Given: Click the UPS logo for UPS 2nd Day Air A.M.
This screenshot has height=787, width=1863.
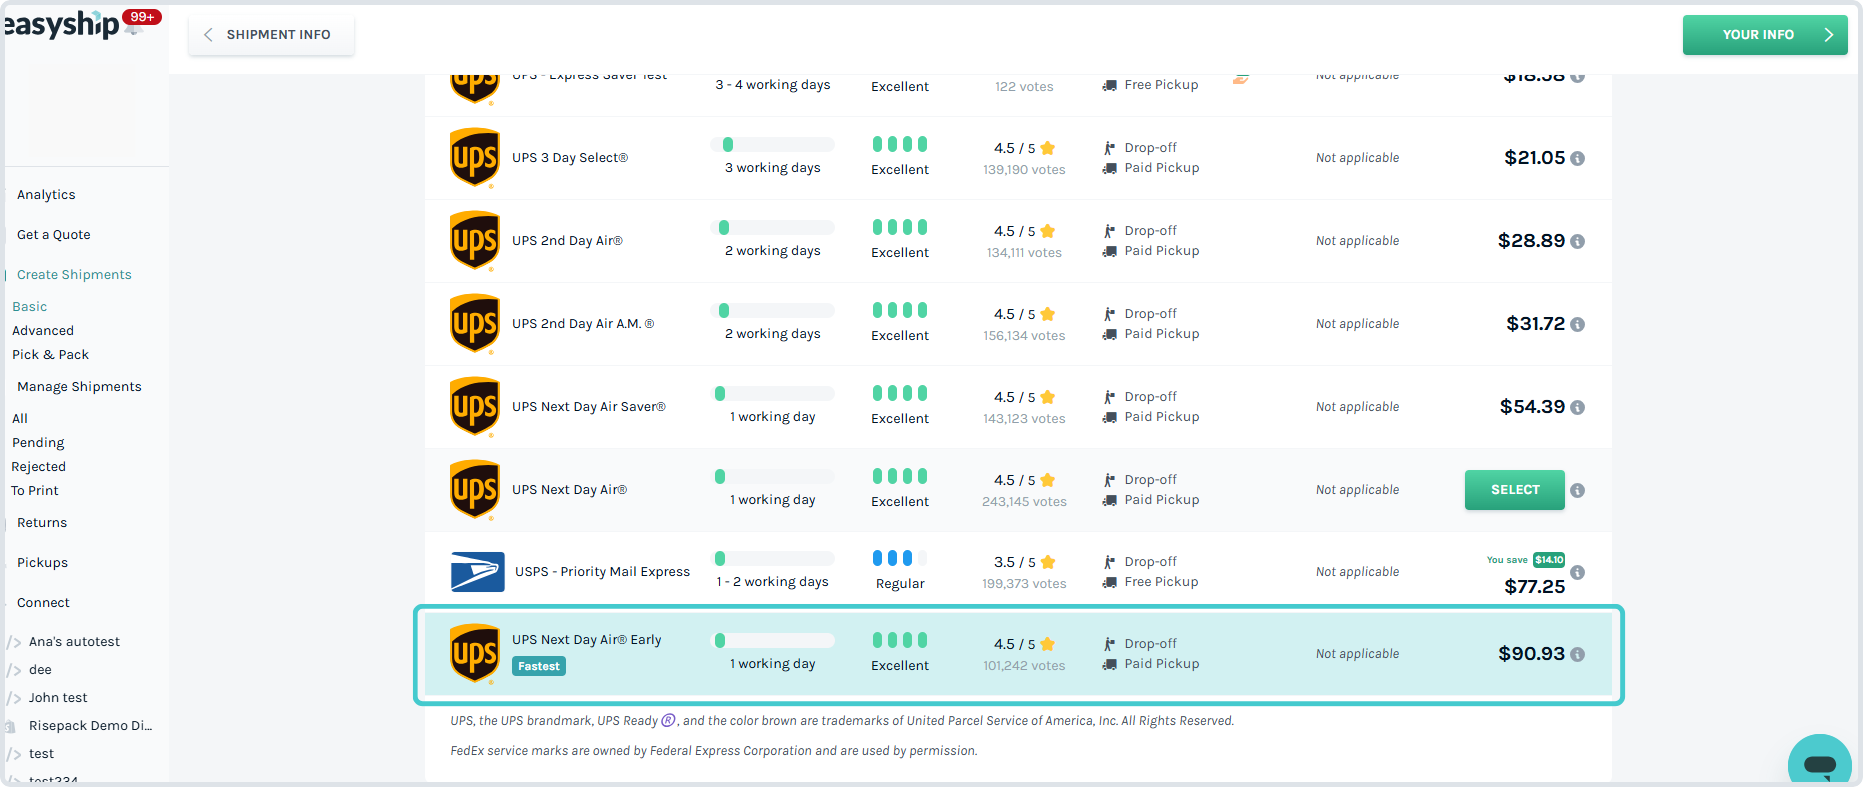Looking at the screenshot, I should click(x=474, y=324).
